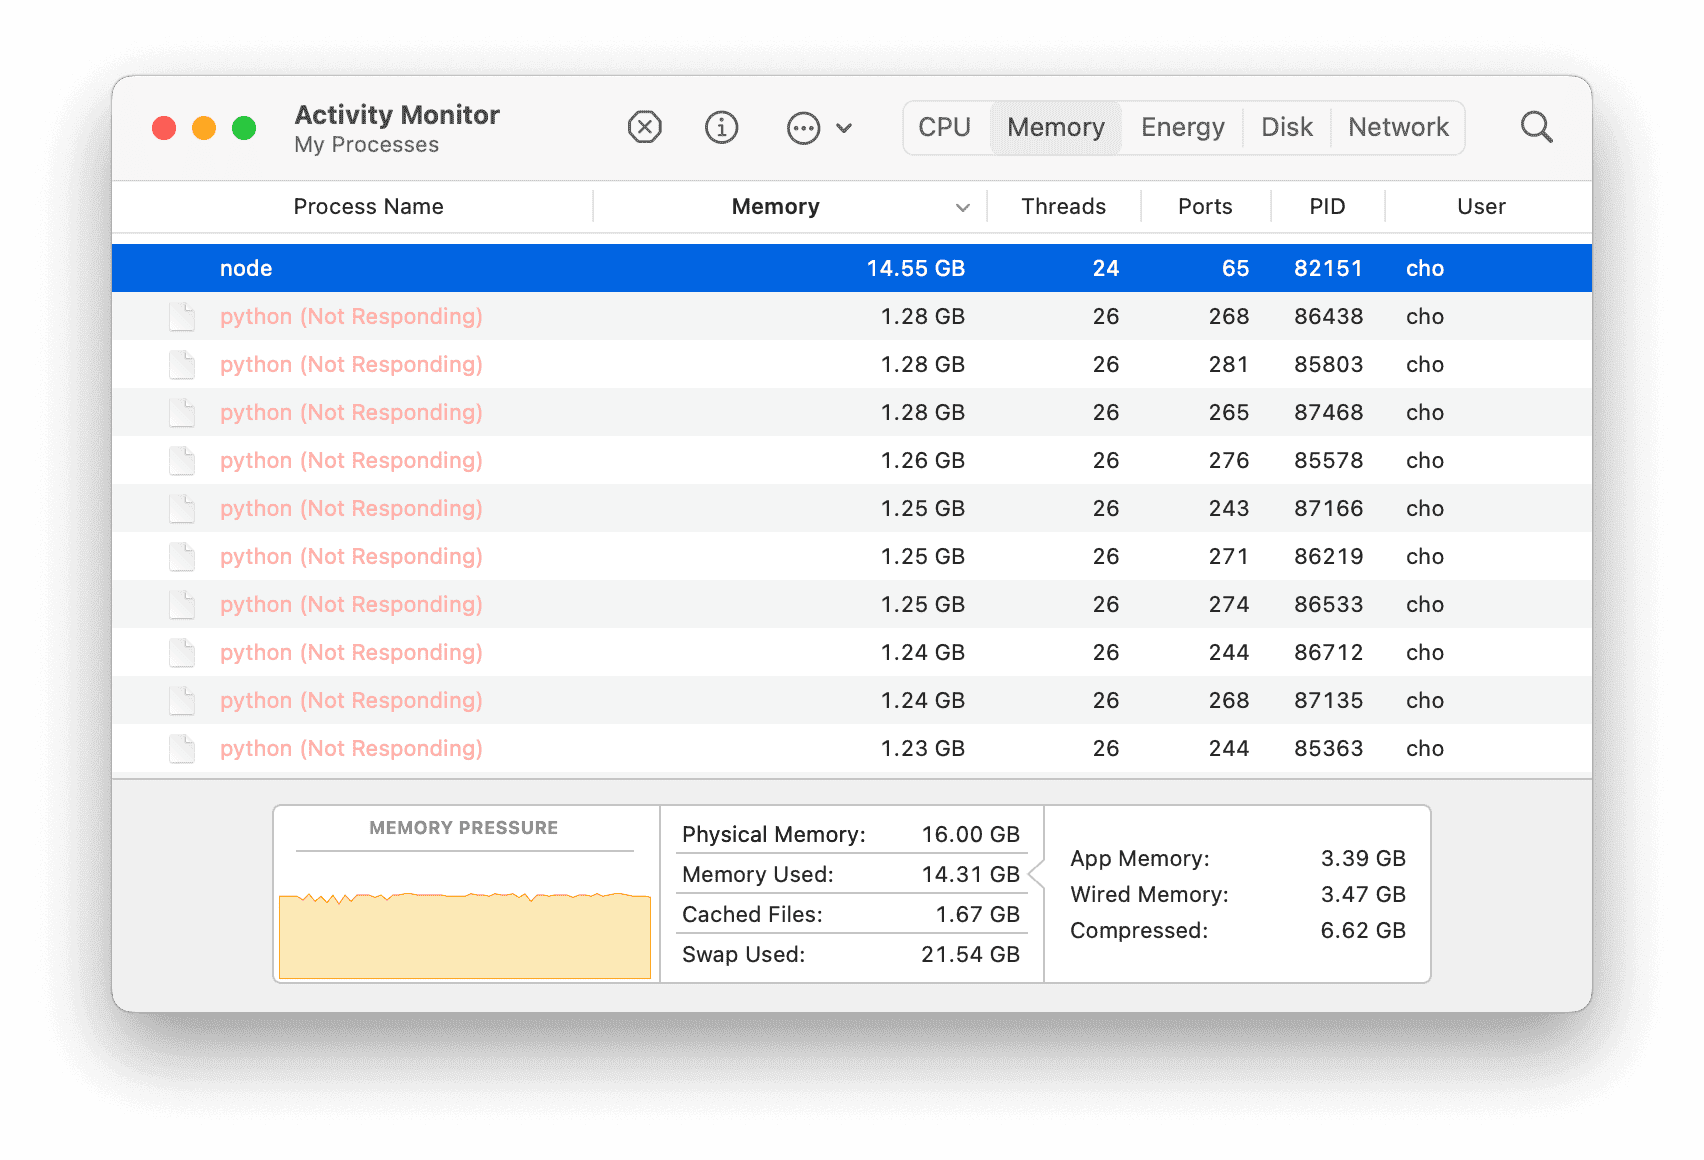This screenshot has height=1160, width=1704.
Task: Select the Network tab
Action: (1397, 128)
